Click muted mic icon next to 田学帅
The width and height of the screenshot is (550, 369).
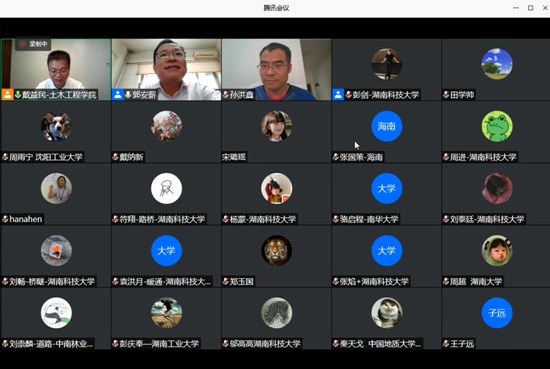click(x=446, y=95)
